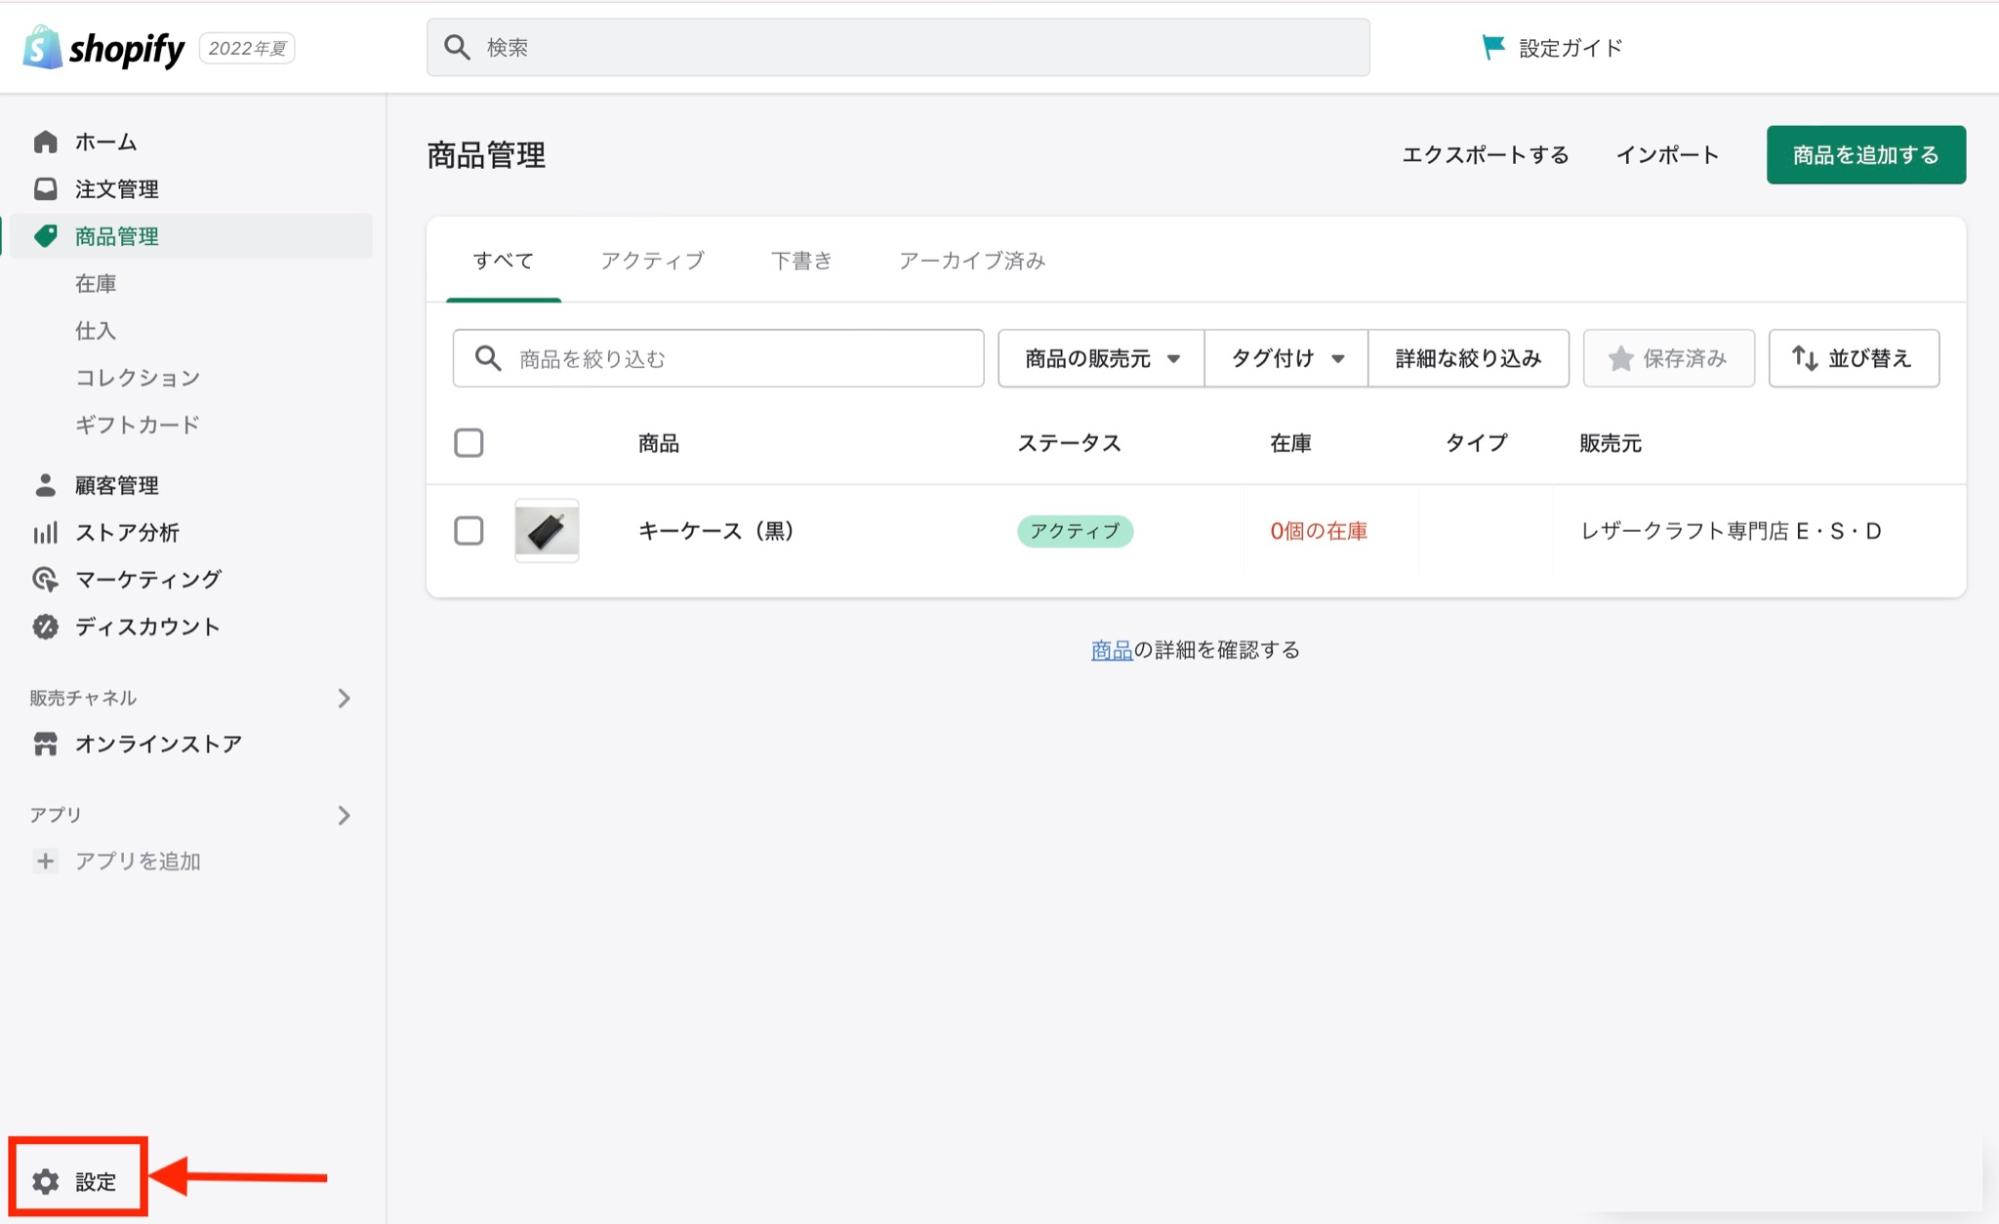Open the Shopify home icon
This screenshot has height=1224, width=1999.
[x=44, y=141]
